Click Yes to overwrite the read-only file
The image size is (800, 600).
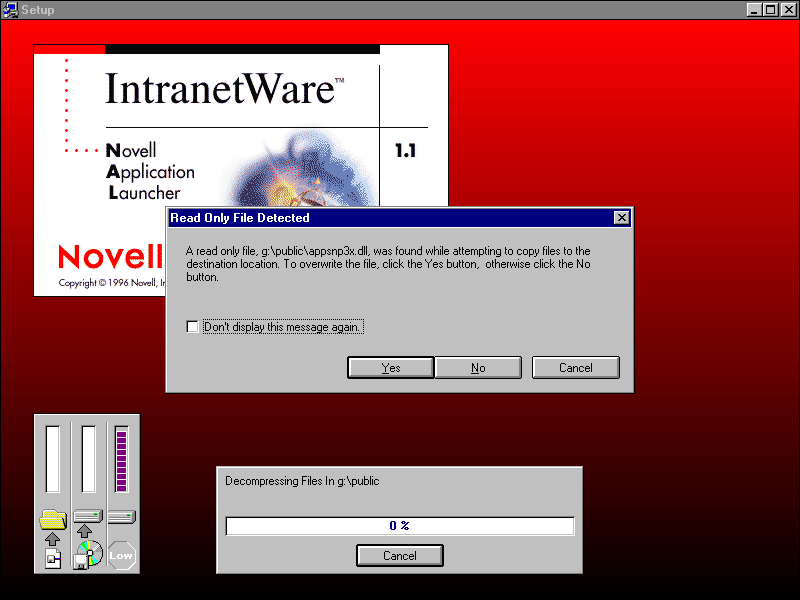[391, 367]
